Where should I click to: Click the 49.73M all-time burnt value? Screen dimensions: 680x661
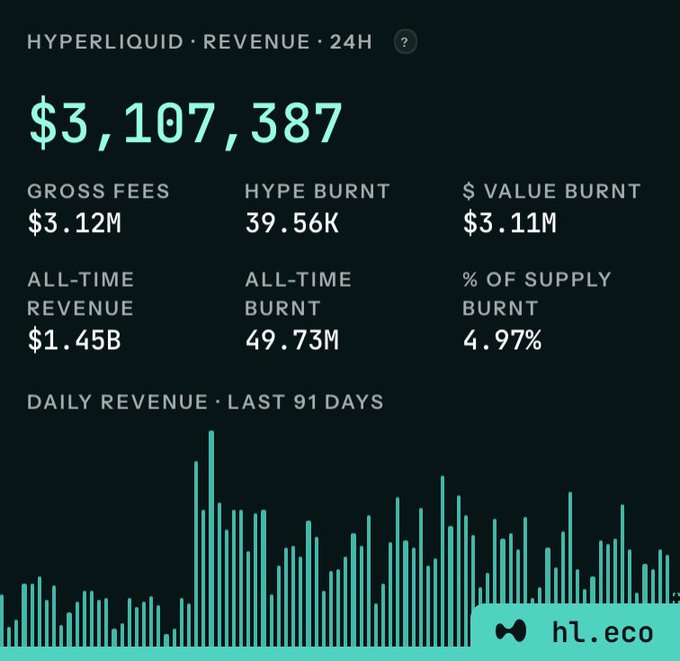point(292,340)
